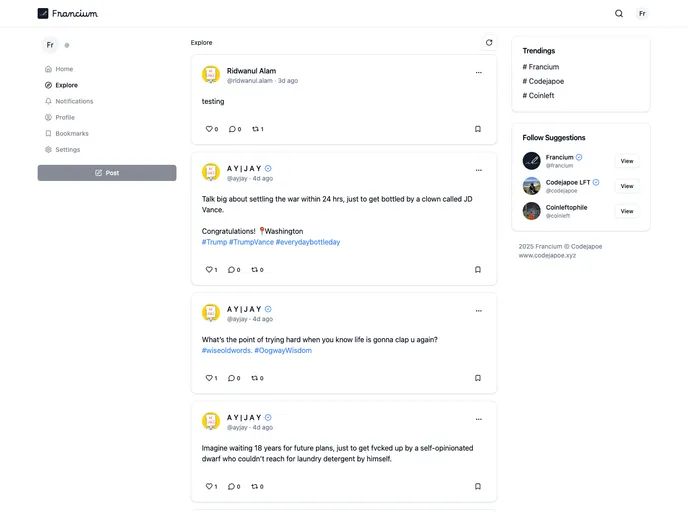Like the OogwayWisdom post

coord(211,378)
